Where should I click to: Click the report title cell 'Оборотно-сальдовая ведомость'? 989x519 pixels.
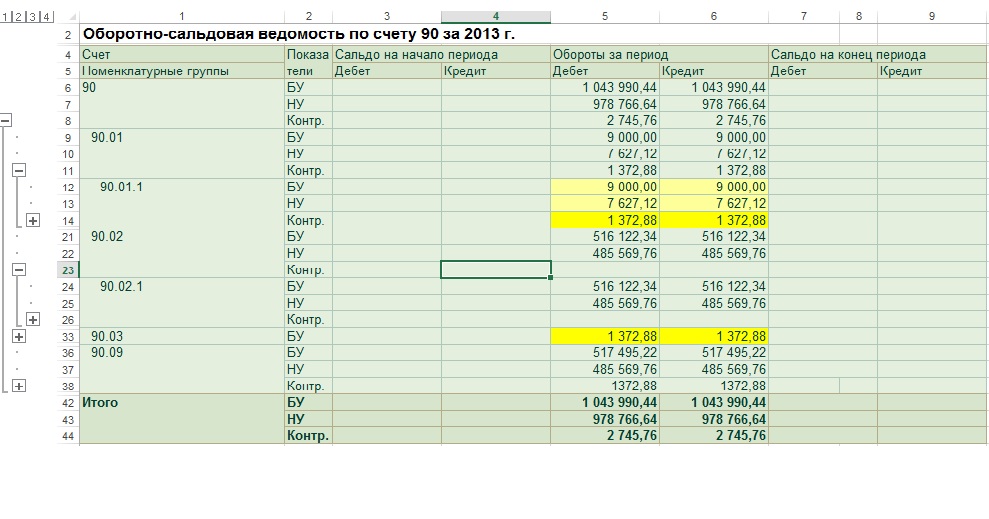click(298, 35)
